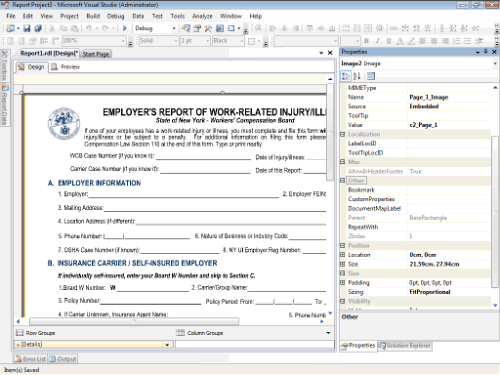500x375 pixels.
Task: Click Align Centers layout icon
Action: pyautogui.click(x=284, y=28)
